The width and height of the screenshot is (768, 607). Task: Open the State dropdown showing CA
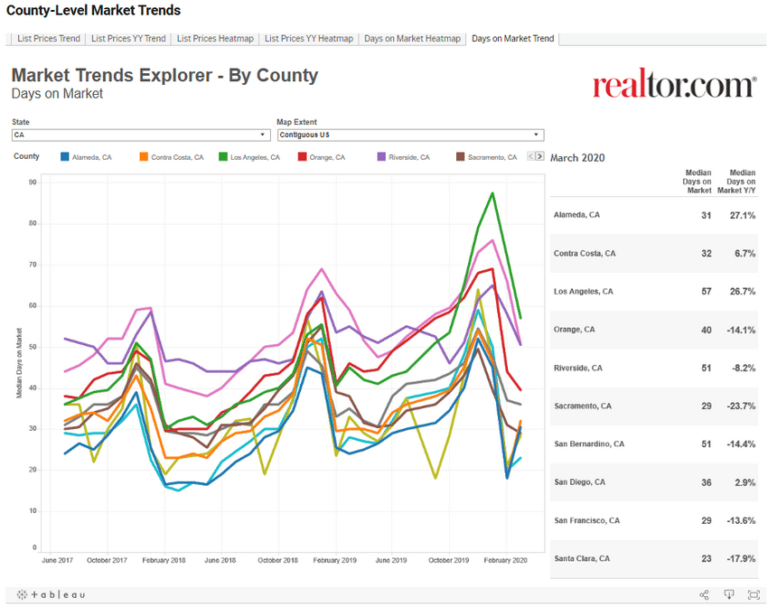[141, 135]
